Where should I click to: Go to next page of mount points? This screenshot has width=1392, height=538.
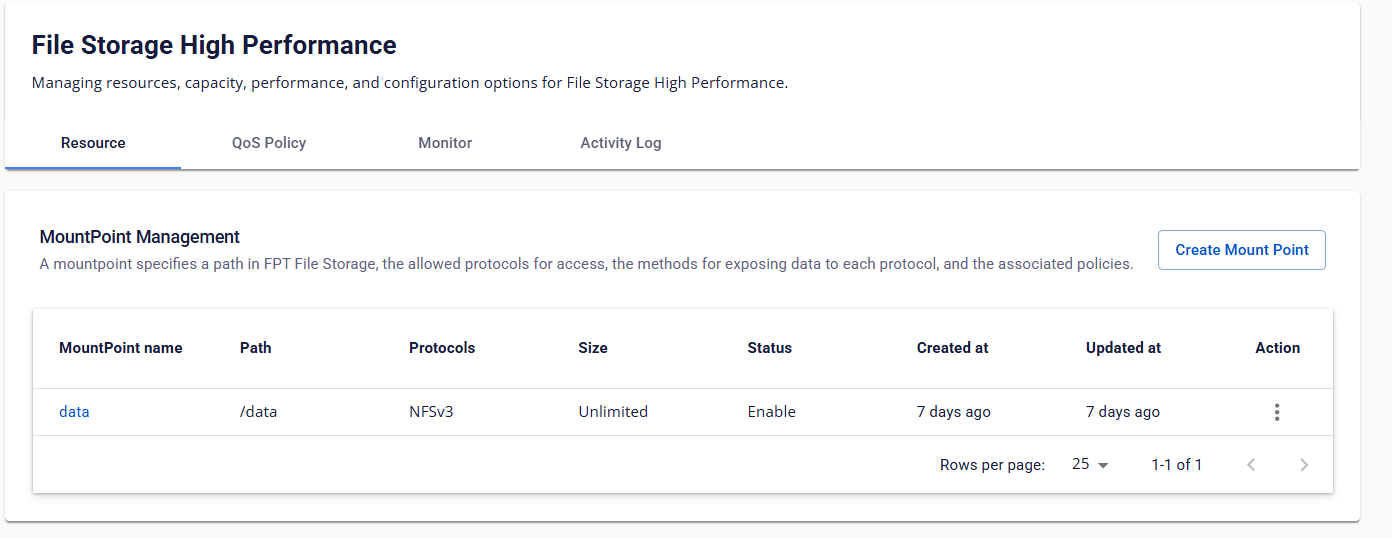pos(1304,465)
